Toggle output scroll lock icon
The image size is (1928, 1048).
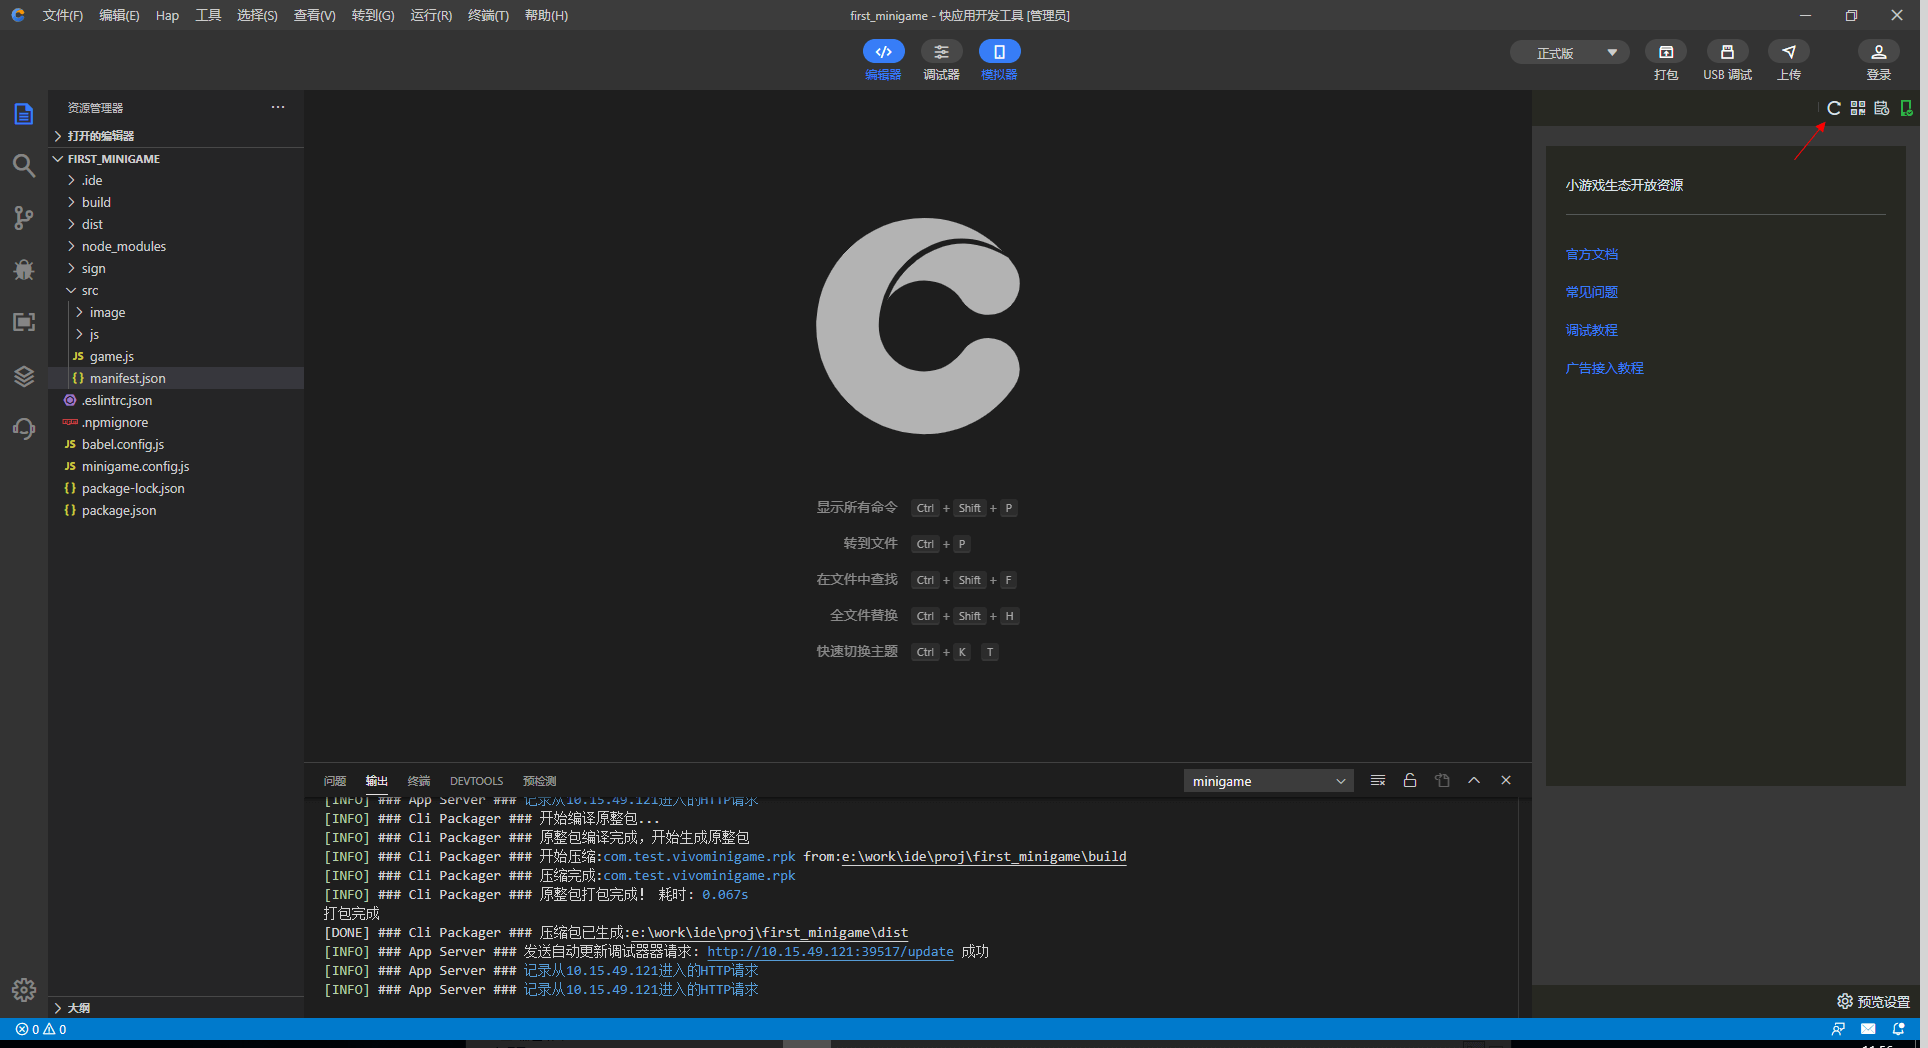coord(1410,781)
